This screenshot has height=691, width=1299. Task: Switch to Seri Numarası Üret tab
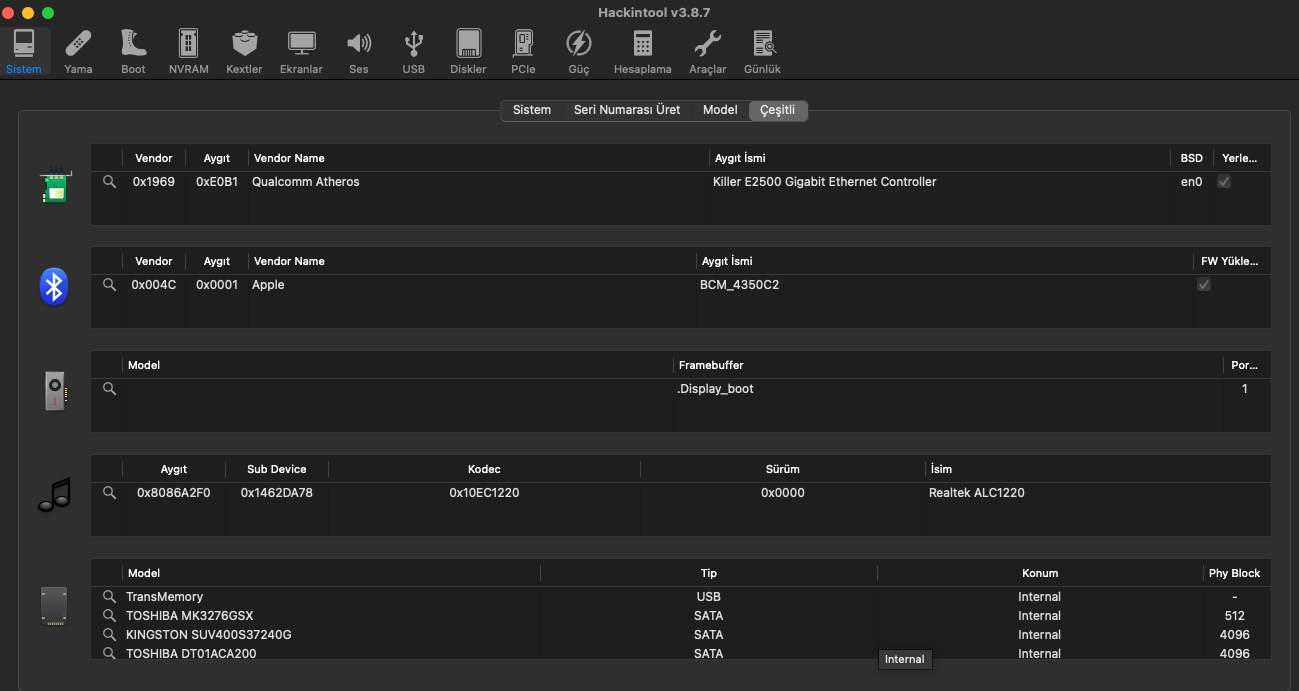click(627, 110)
